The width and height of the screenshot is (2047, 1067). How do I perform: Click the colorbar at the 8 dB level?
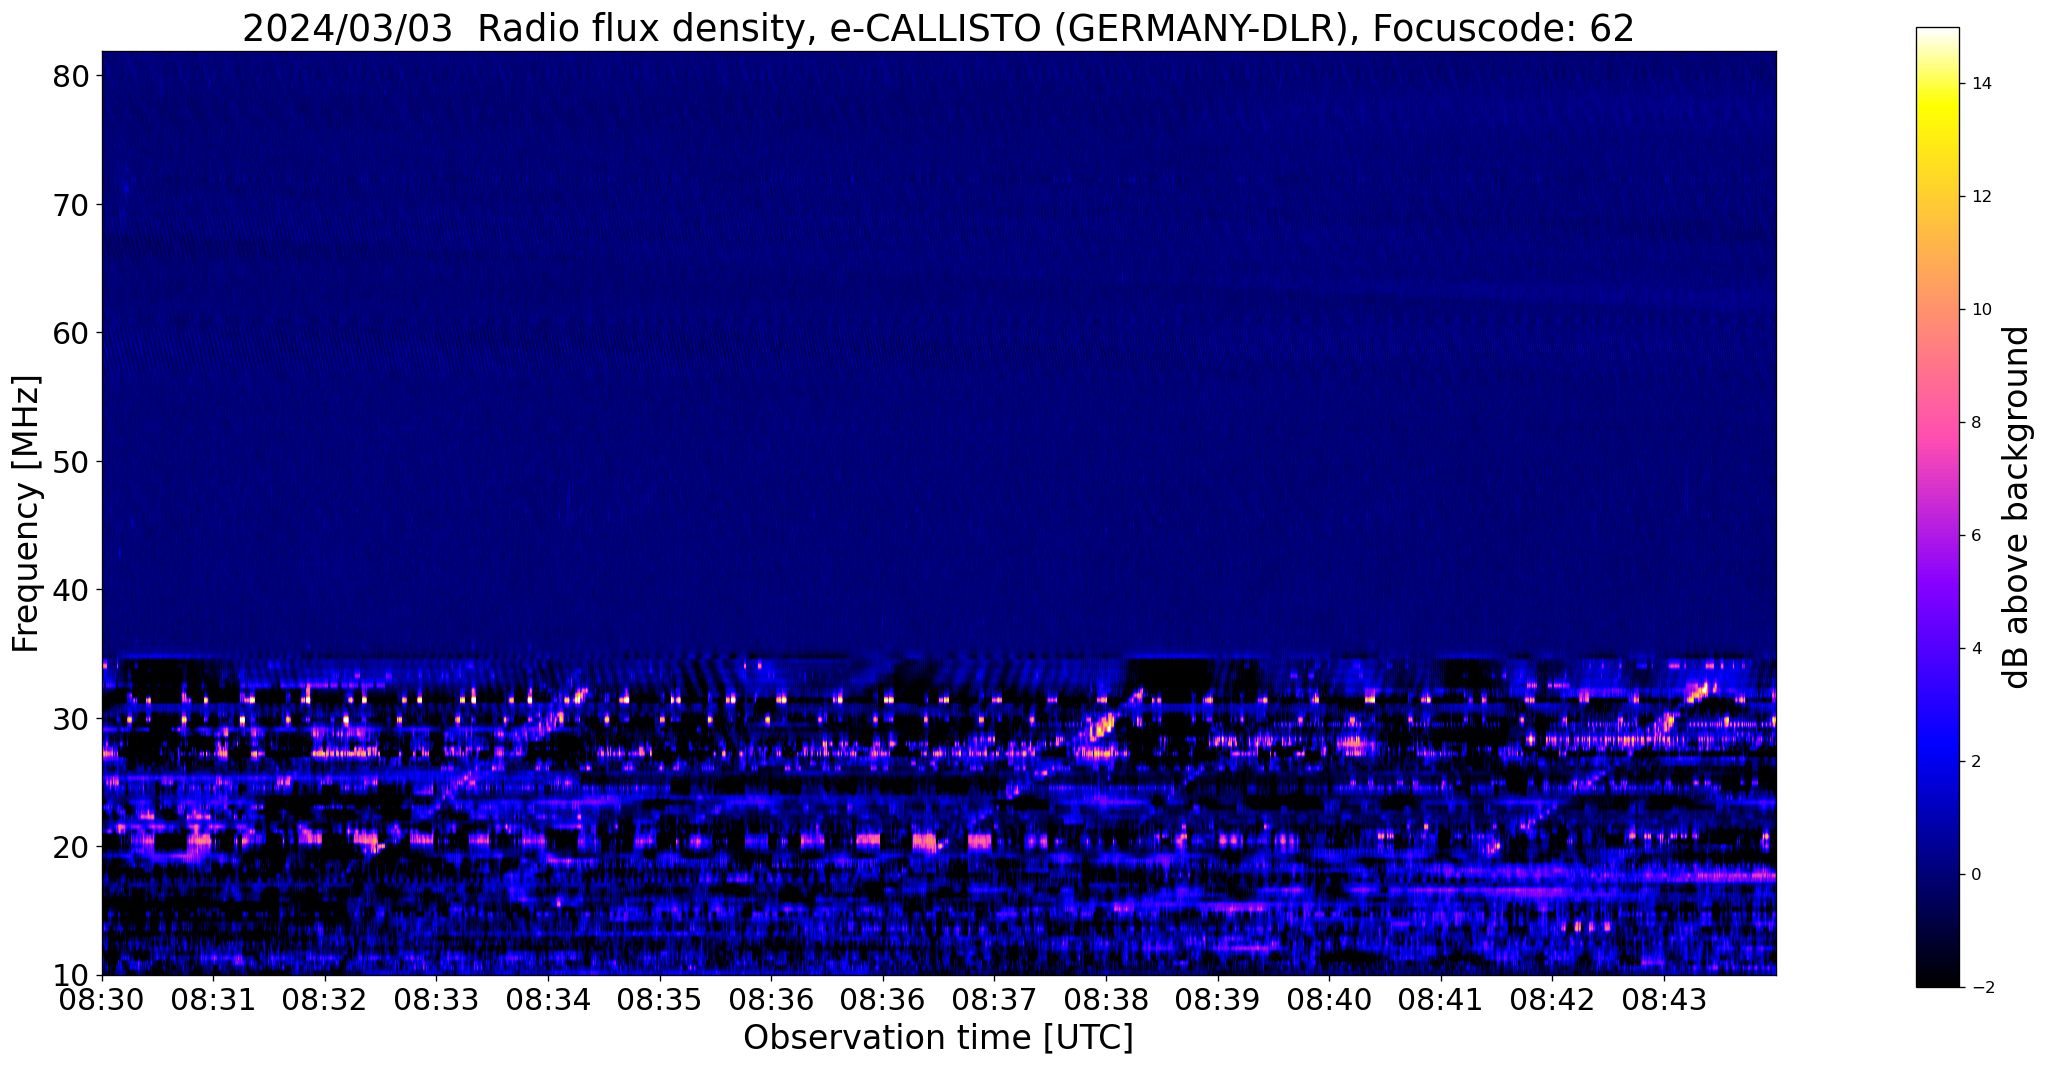(x=1937, y=422)
